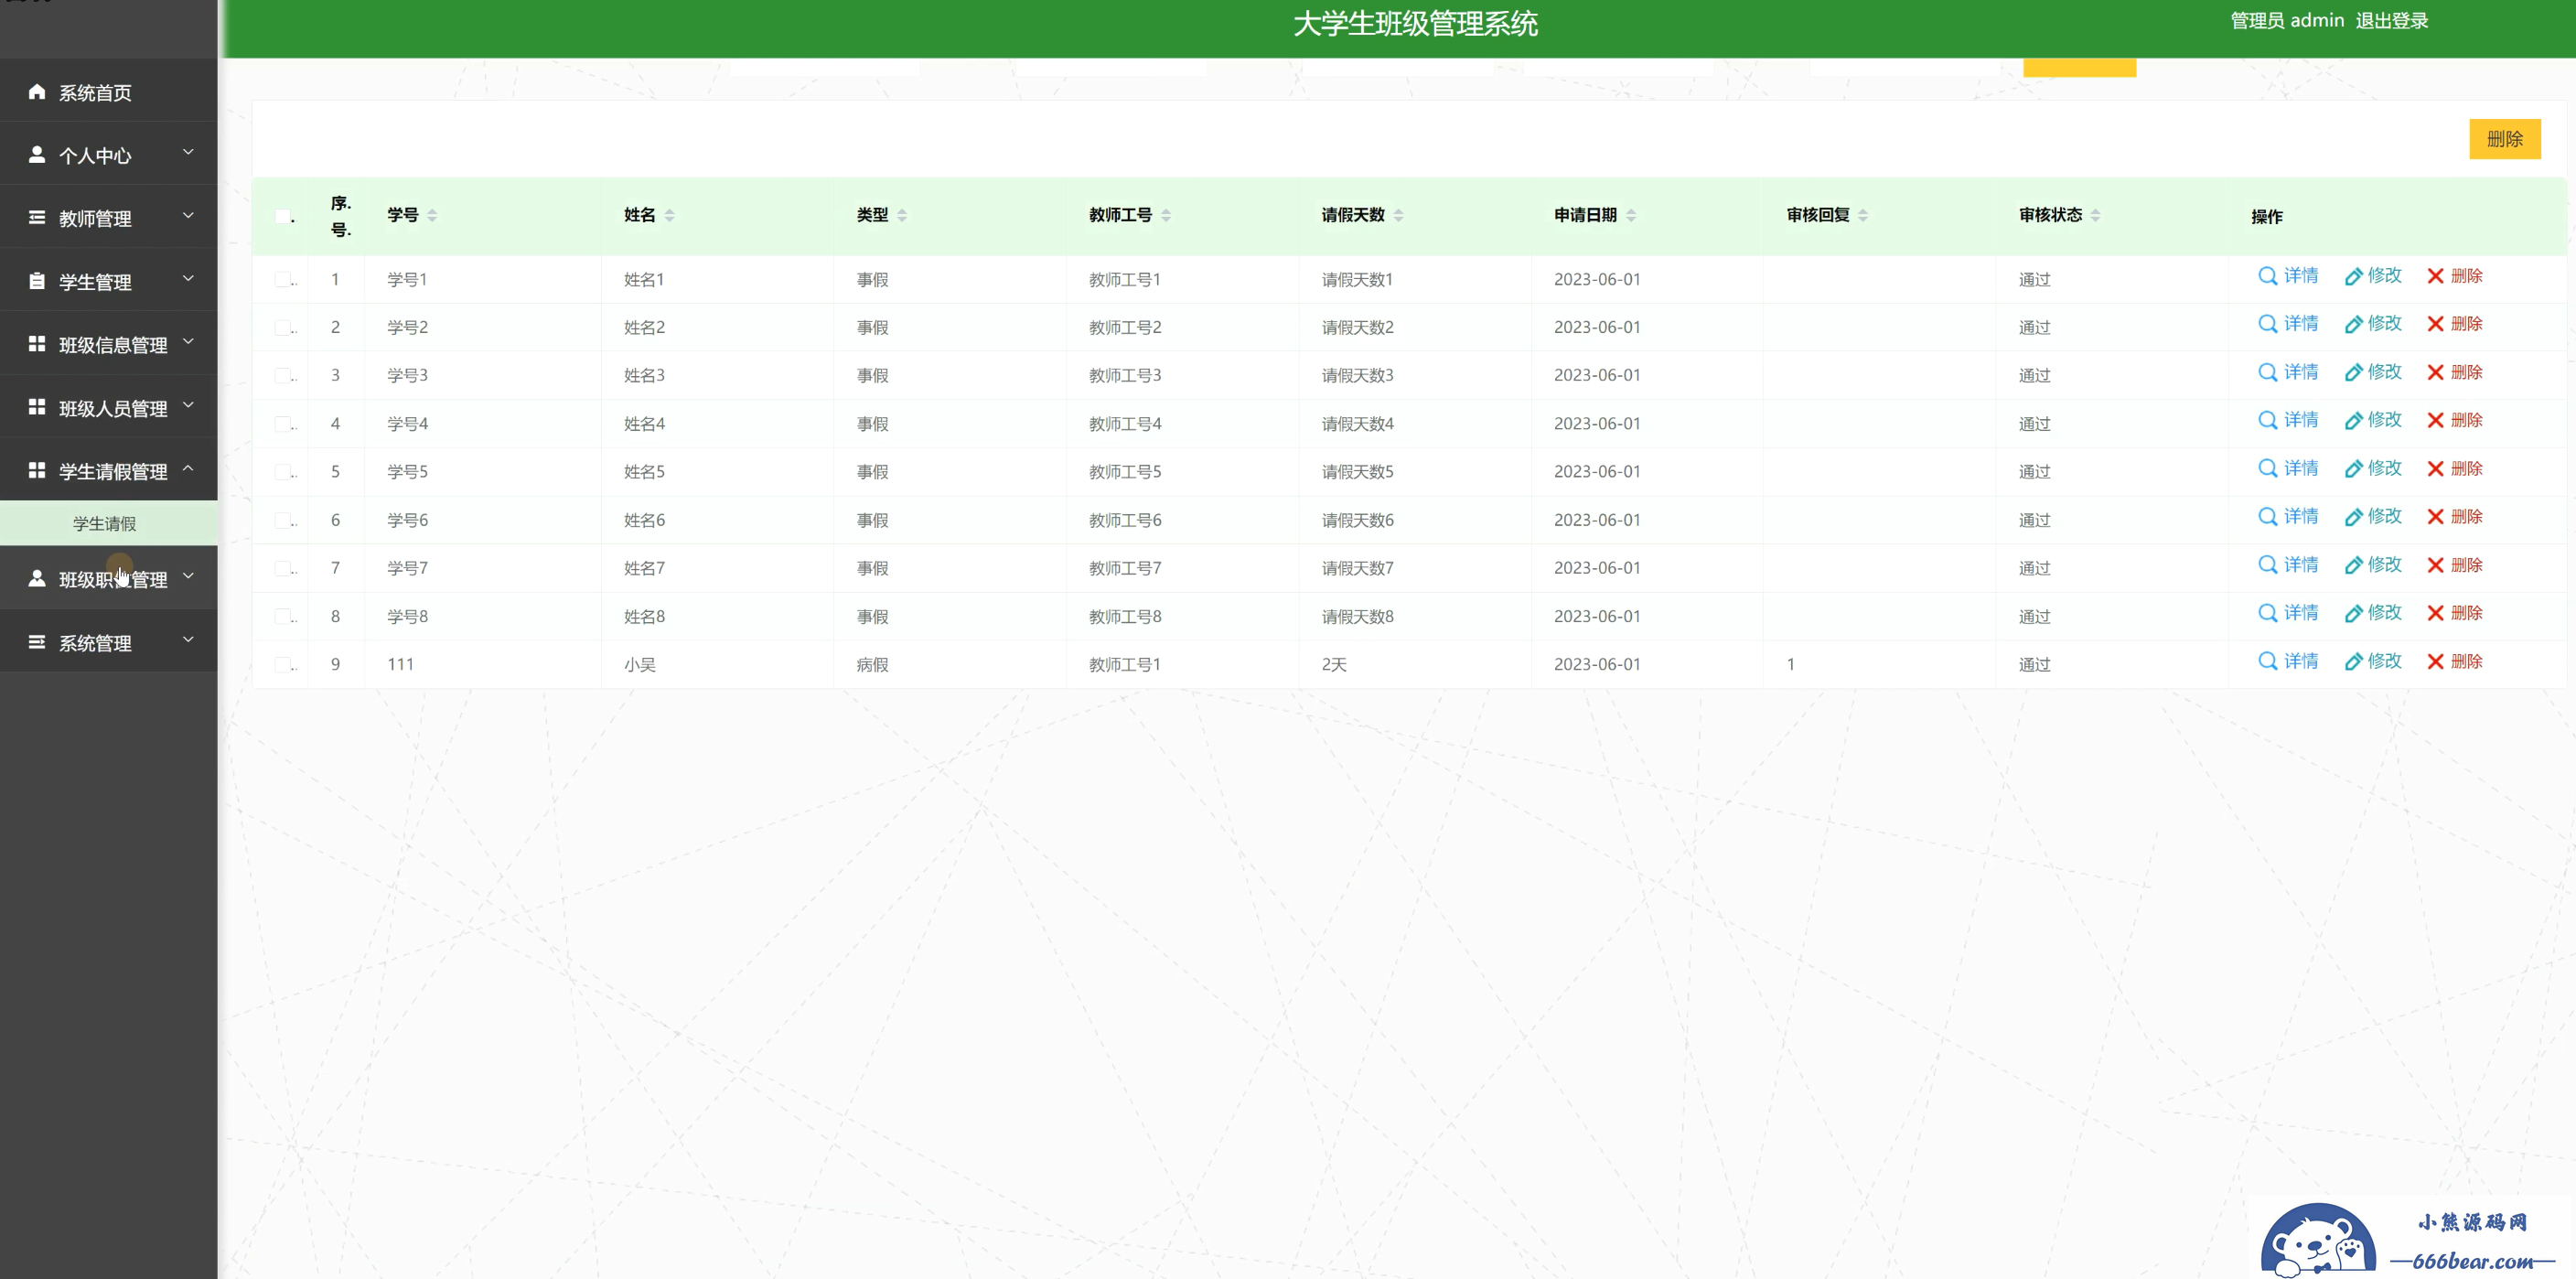This screenshot has height=1279, width=2576.
Task: Select the 学生请假 submenu item
Action: pos(108,523)
